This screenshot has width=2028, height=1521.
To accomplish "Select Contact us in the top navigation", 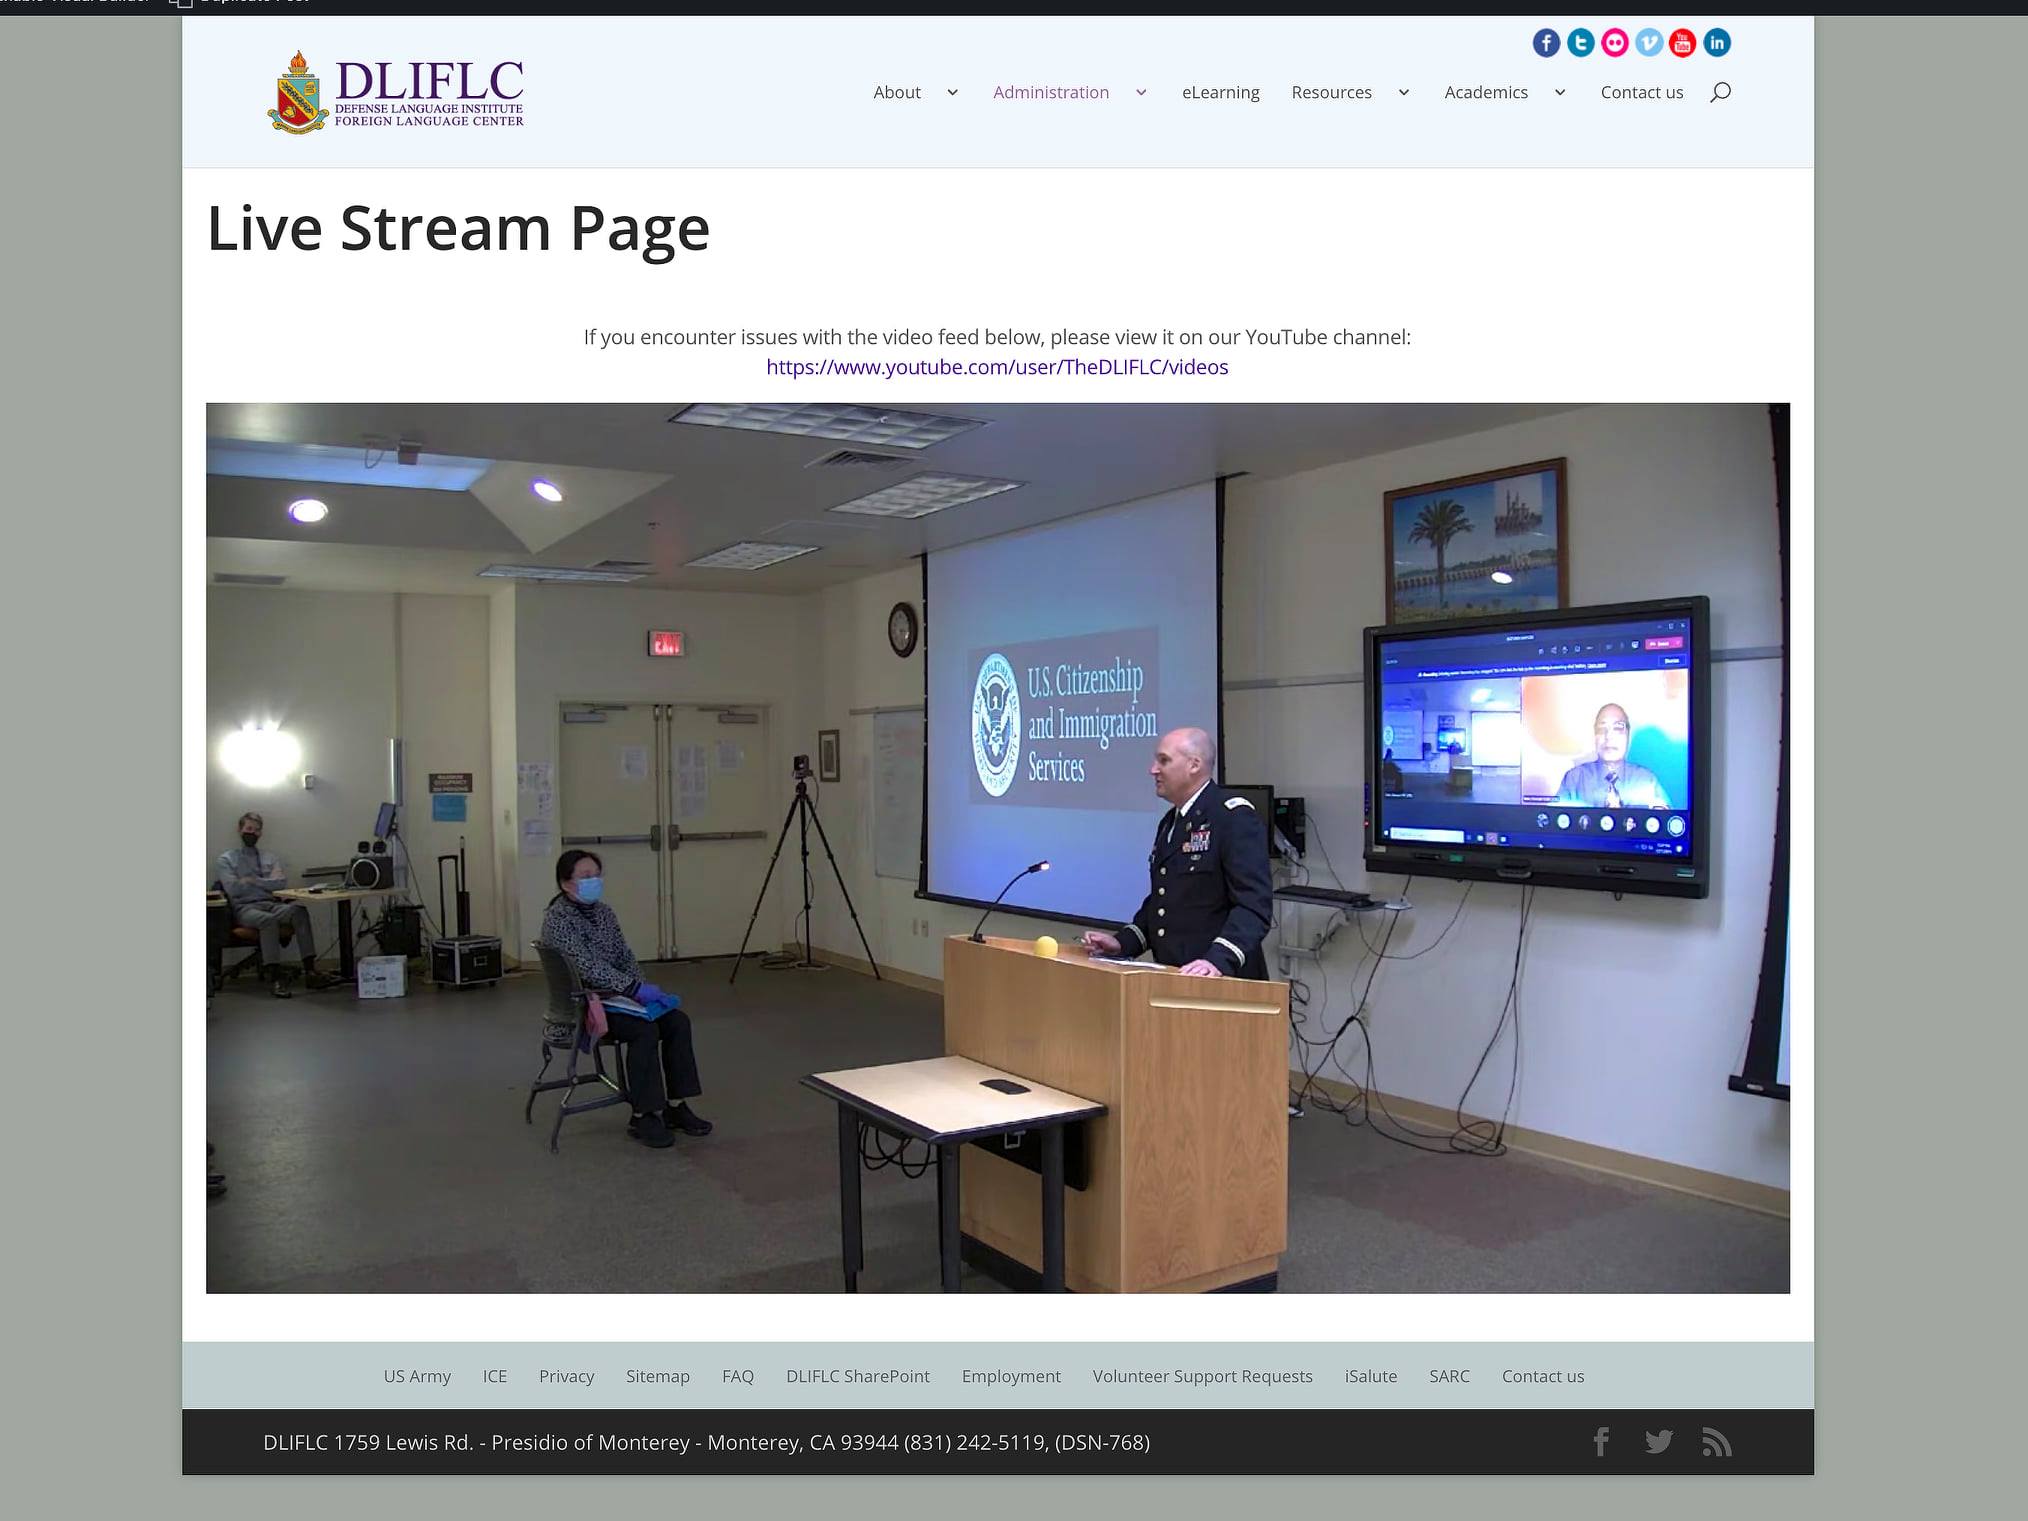I will (x=1642, y=92).
